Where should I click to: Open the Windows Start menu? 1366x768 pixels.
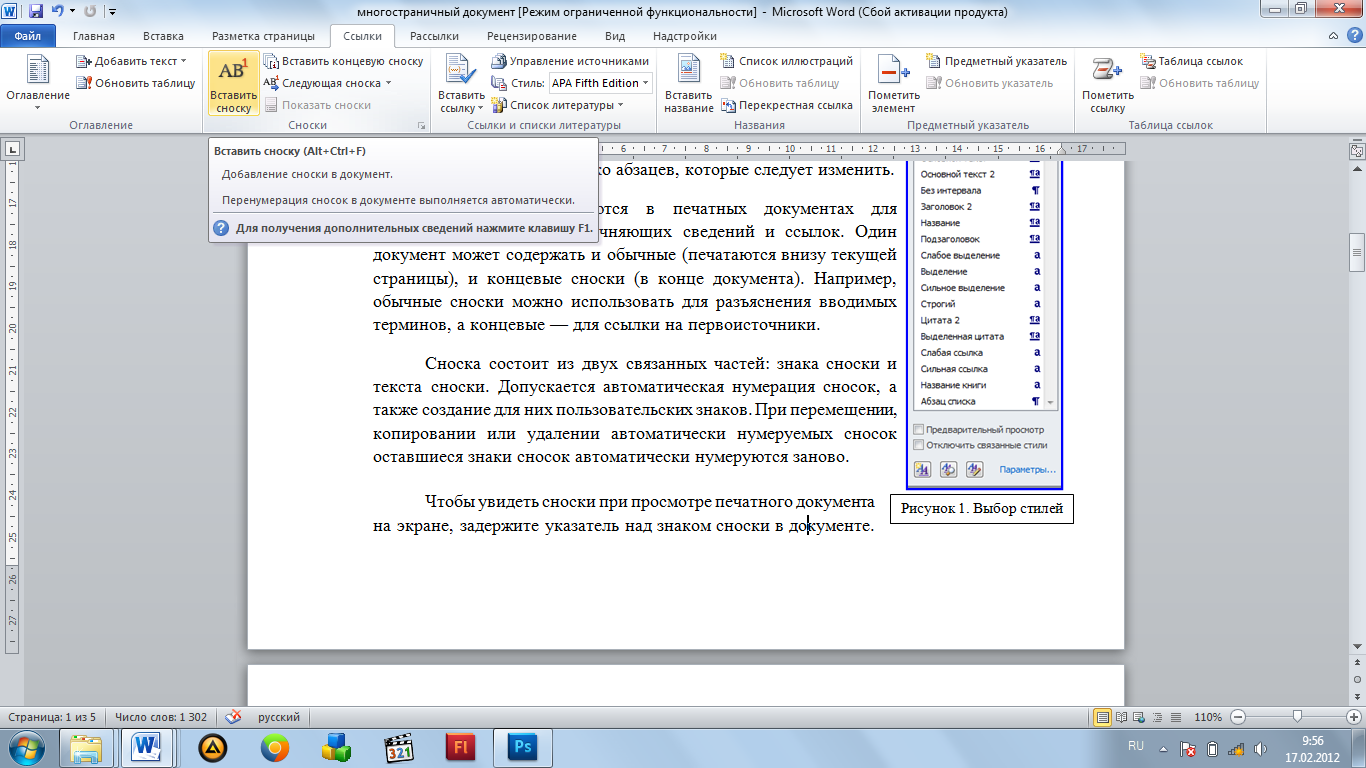26,748
